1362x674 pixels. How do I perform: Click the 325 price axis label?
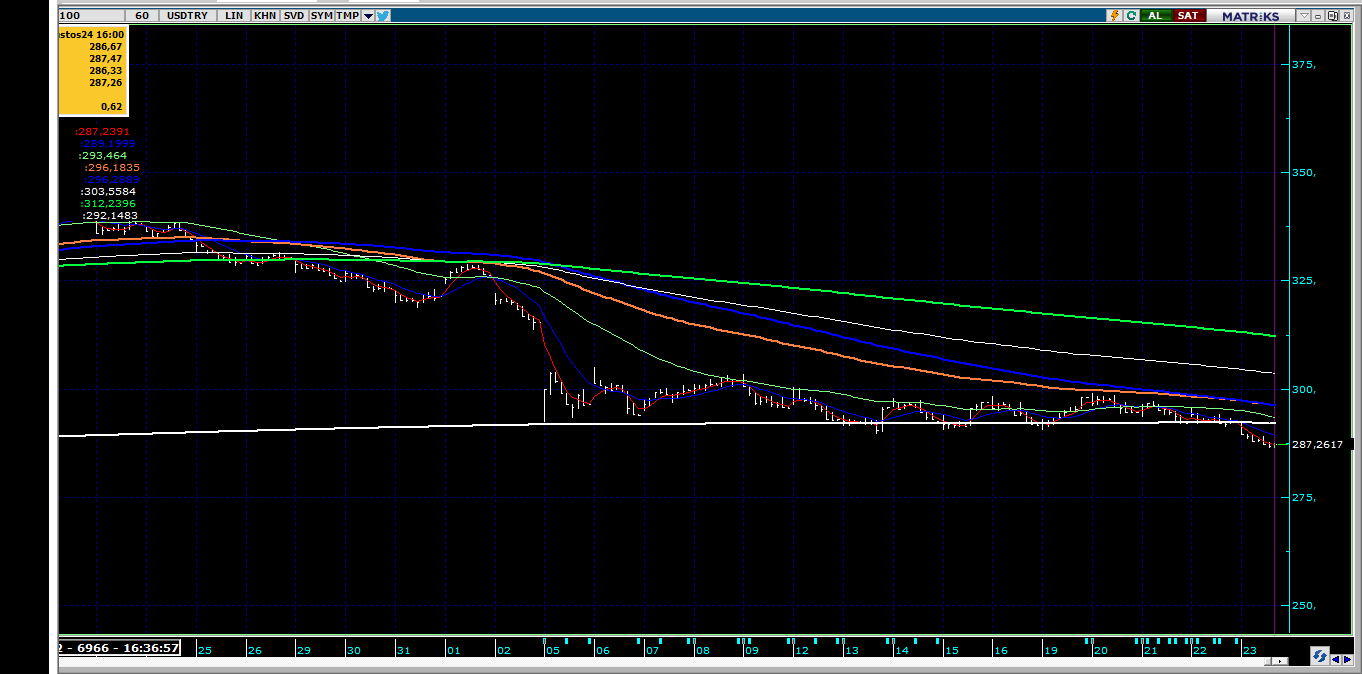click(1303, 280)
